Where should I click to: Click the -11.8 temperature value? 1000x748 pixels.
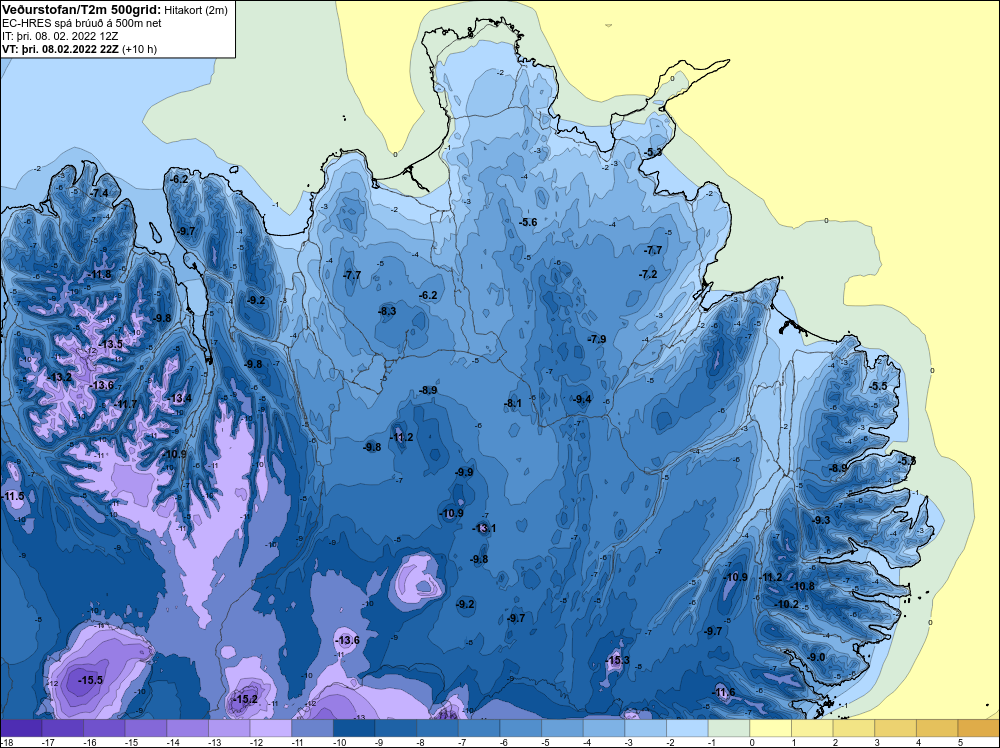99,275
